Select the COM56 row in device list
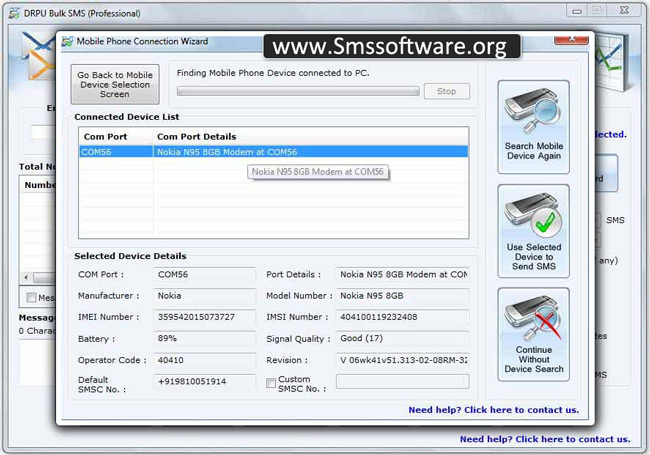This screenshot has width=650, height=455. (274, 152)
